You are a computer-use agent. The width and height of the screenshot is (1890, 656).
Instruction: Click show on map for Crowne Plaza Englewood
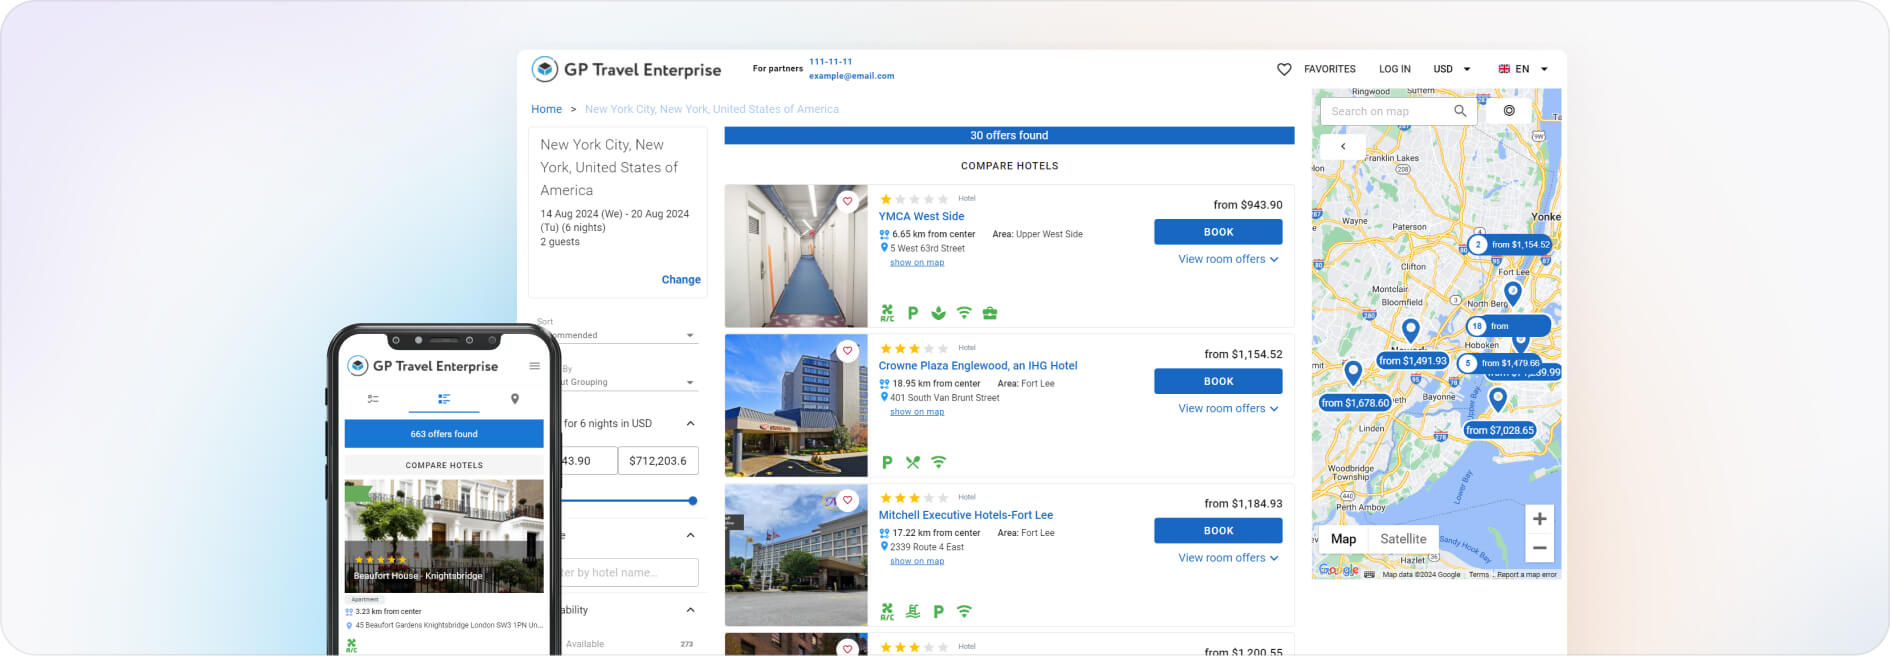[917, 412]
